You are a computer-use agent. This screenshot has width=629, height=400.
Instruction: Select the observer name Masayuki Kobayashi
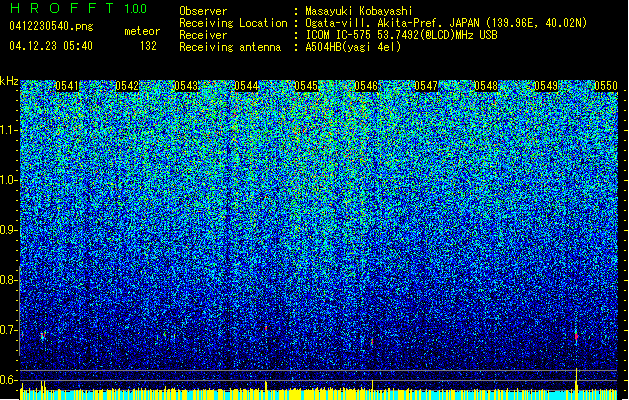click(359, 11)
